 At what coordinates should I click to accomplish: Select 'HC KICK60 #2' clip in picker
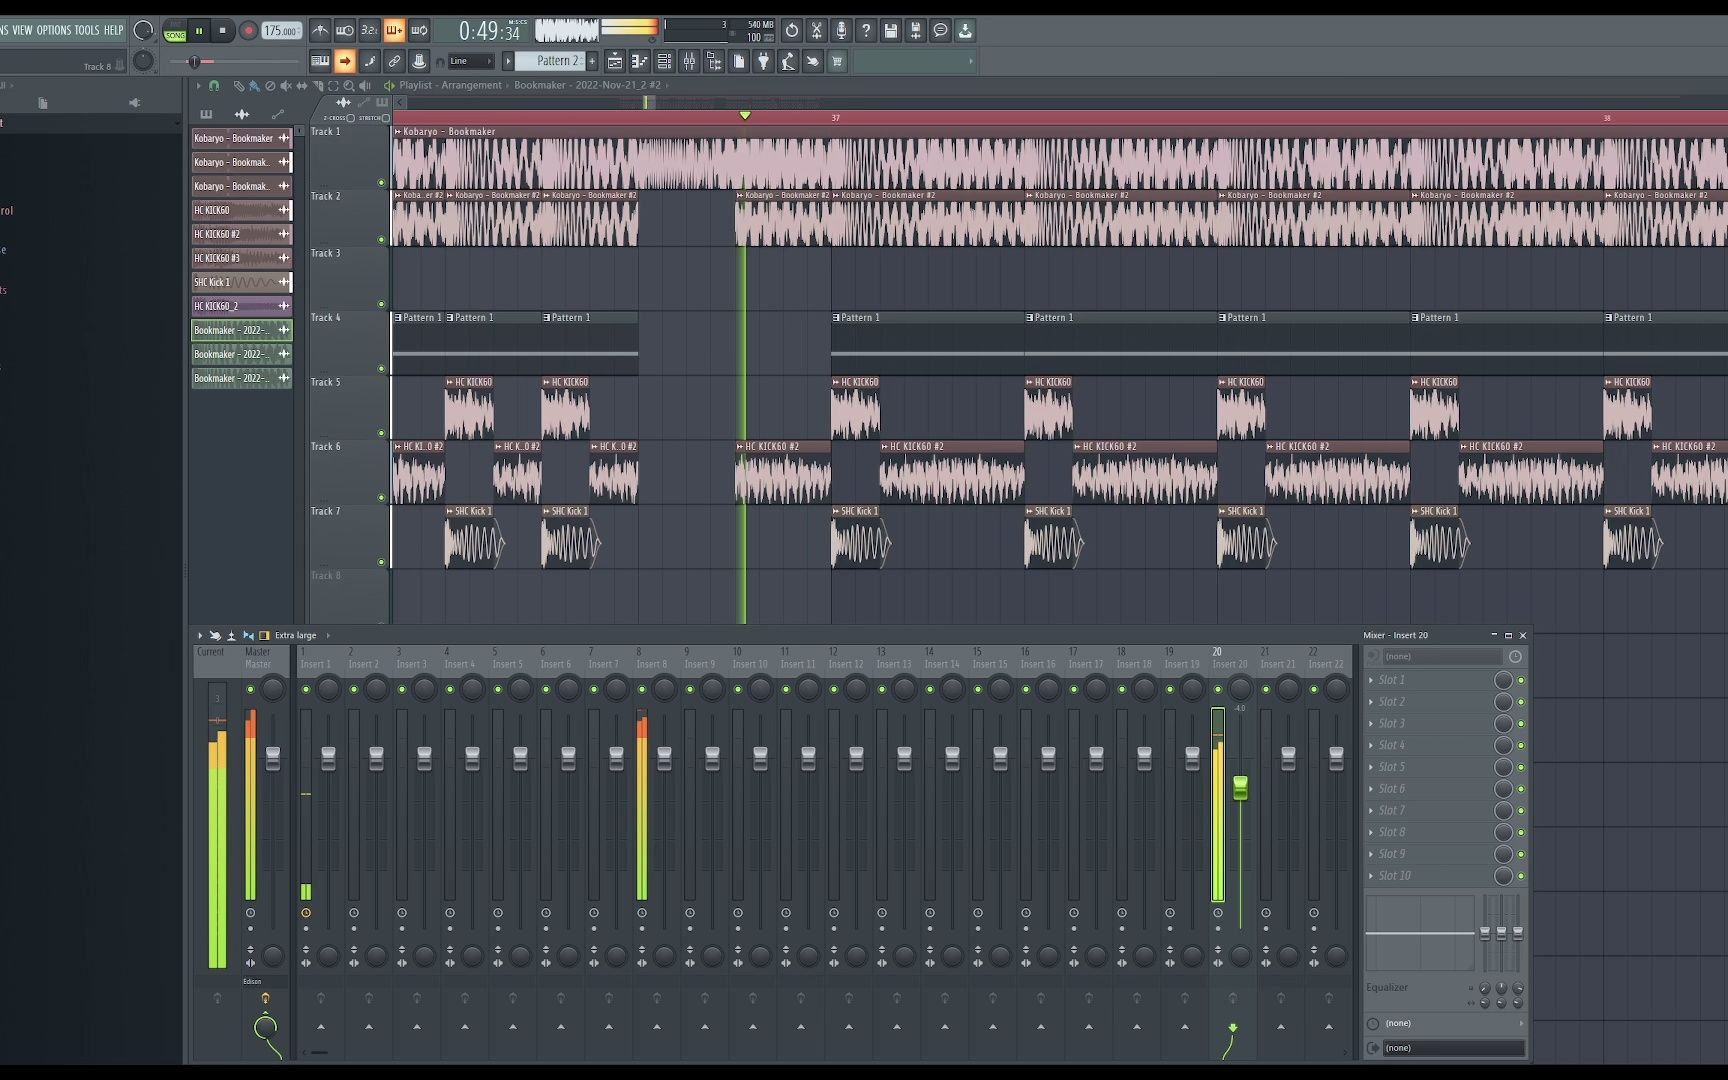(241, 234)
